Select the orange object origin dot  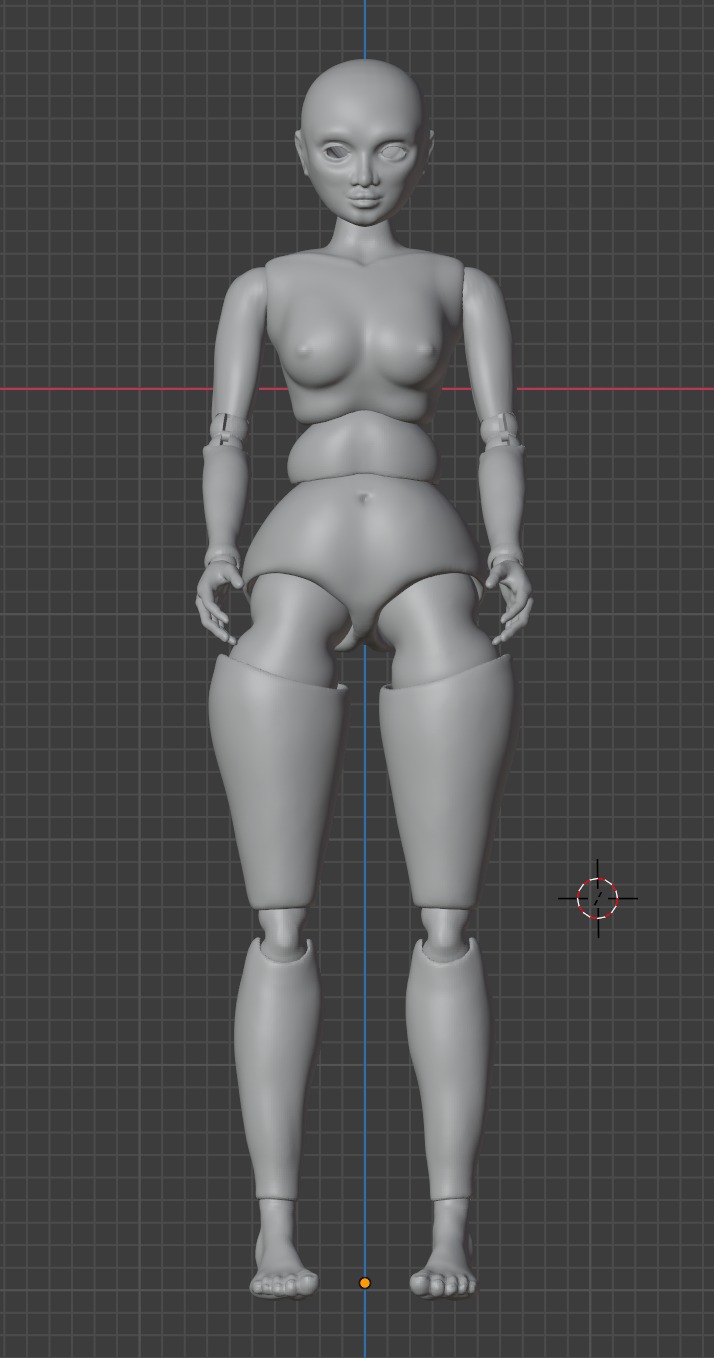365,1283
